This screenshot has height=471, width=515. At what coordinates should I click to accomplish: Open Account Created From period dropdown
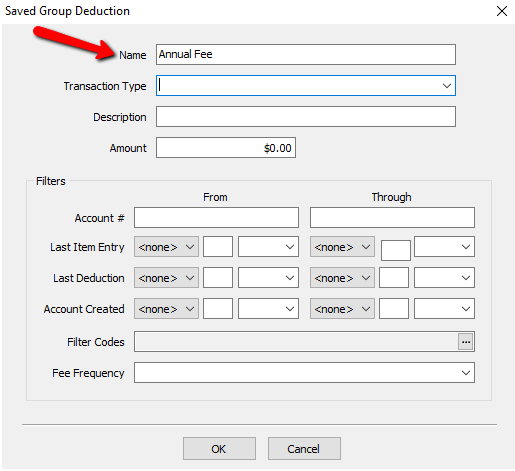268,309
